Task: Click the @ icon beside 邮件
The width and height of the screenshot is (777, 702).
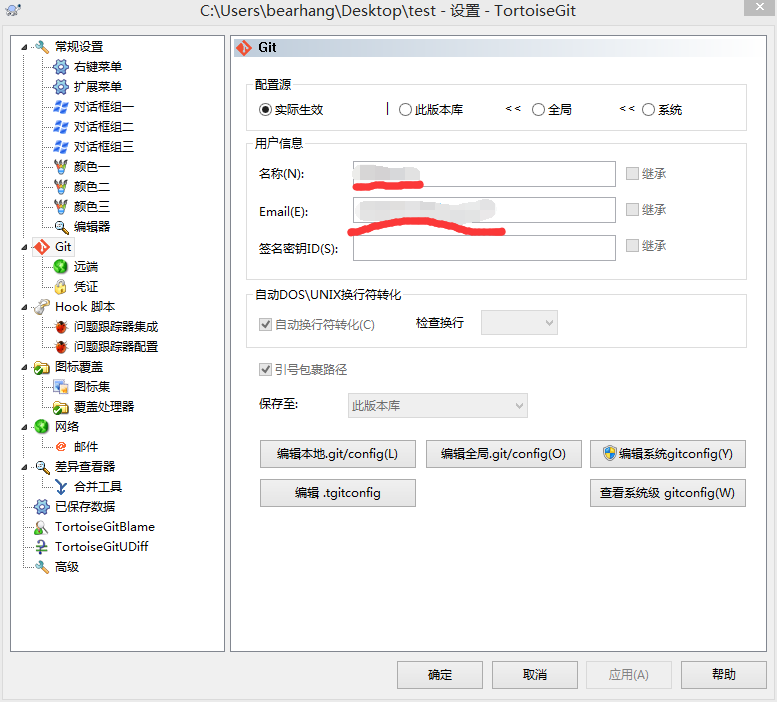Action: pyautogui.click(x=60, y=447)
